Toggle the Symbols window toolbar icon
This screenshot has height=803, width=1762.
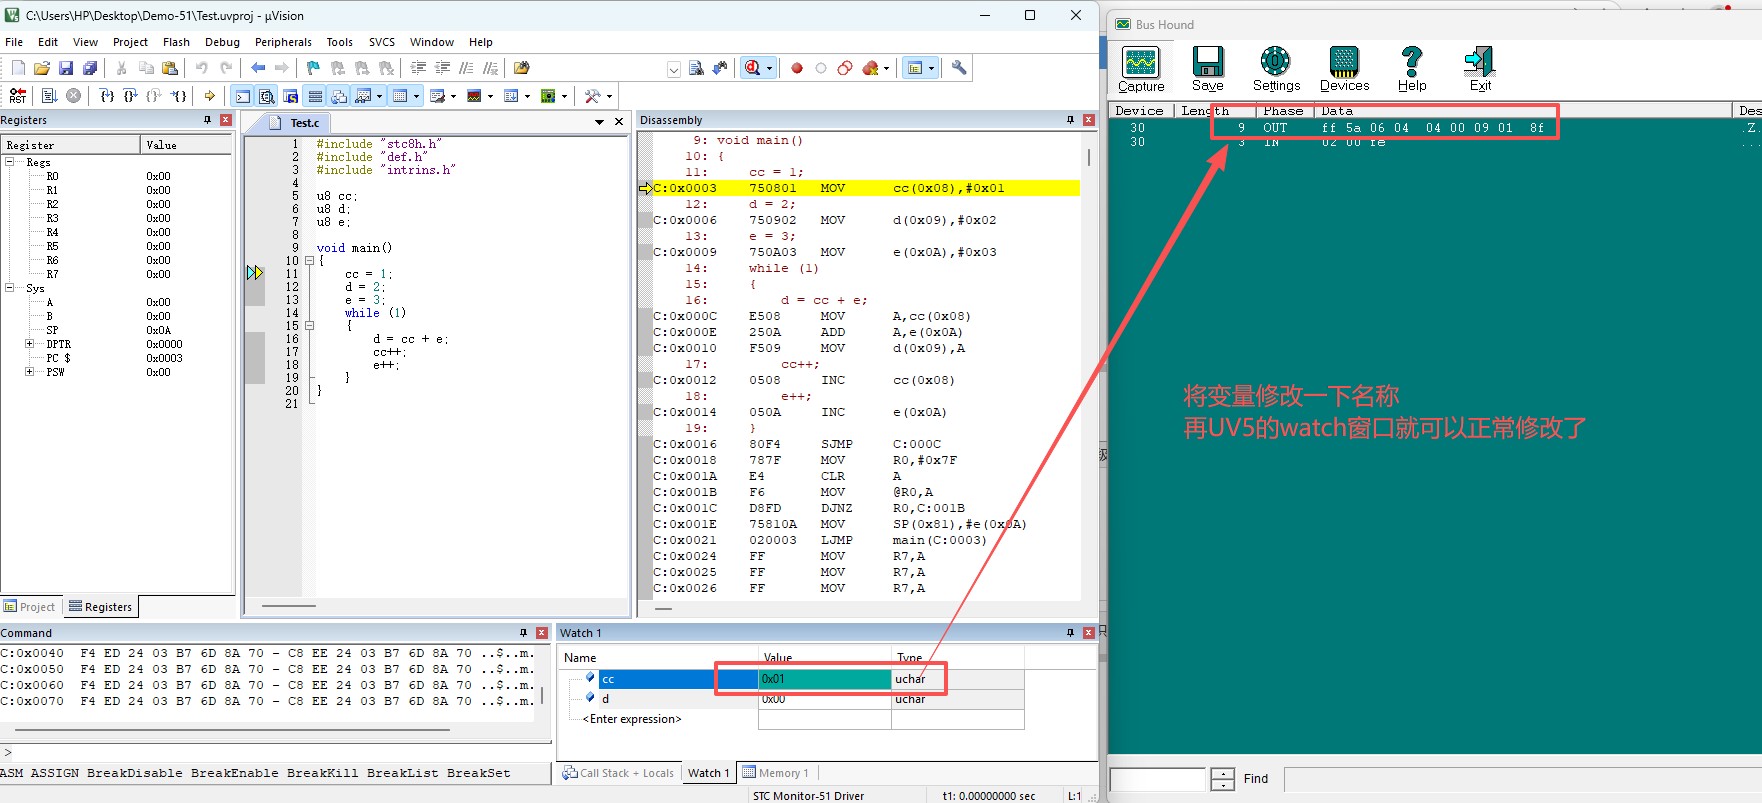point(291,96)
